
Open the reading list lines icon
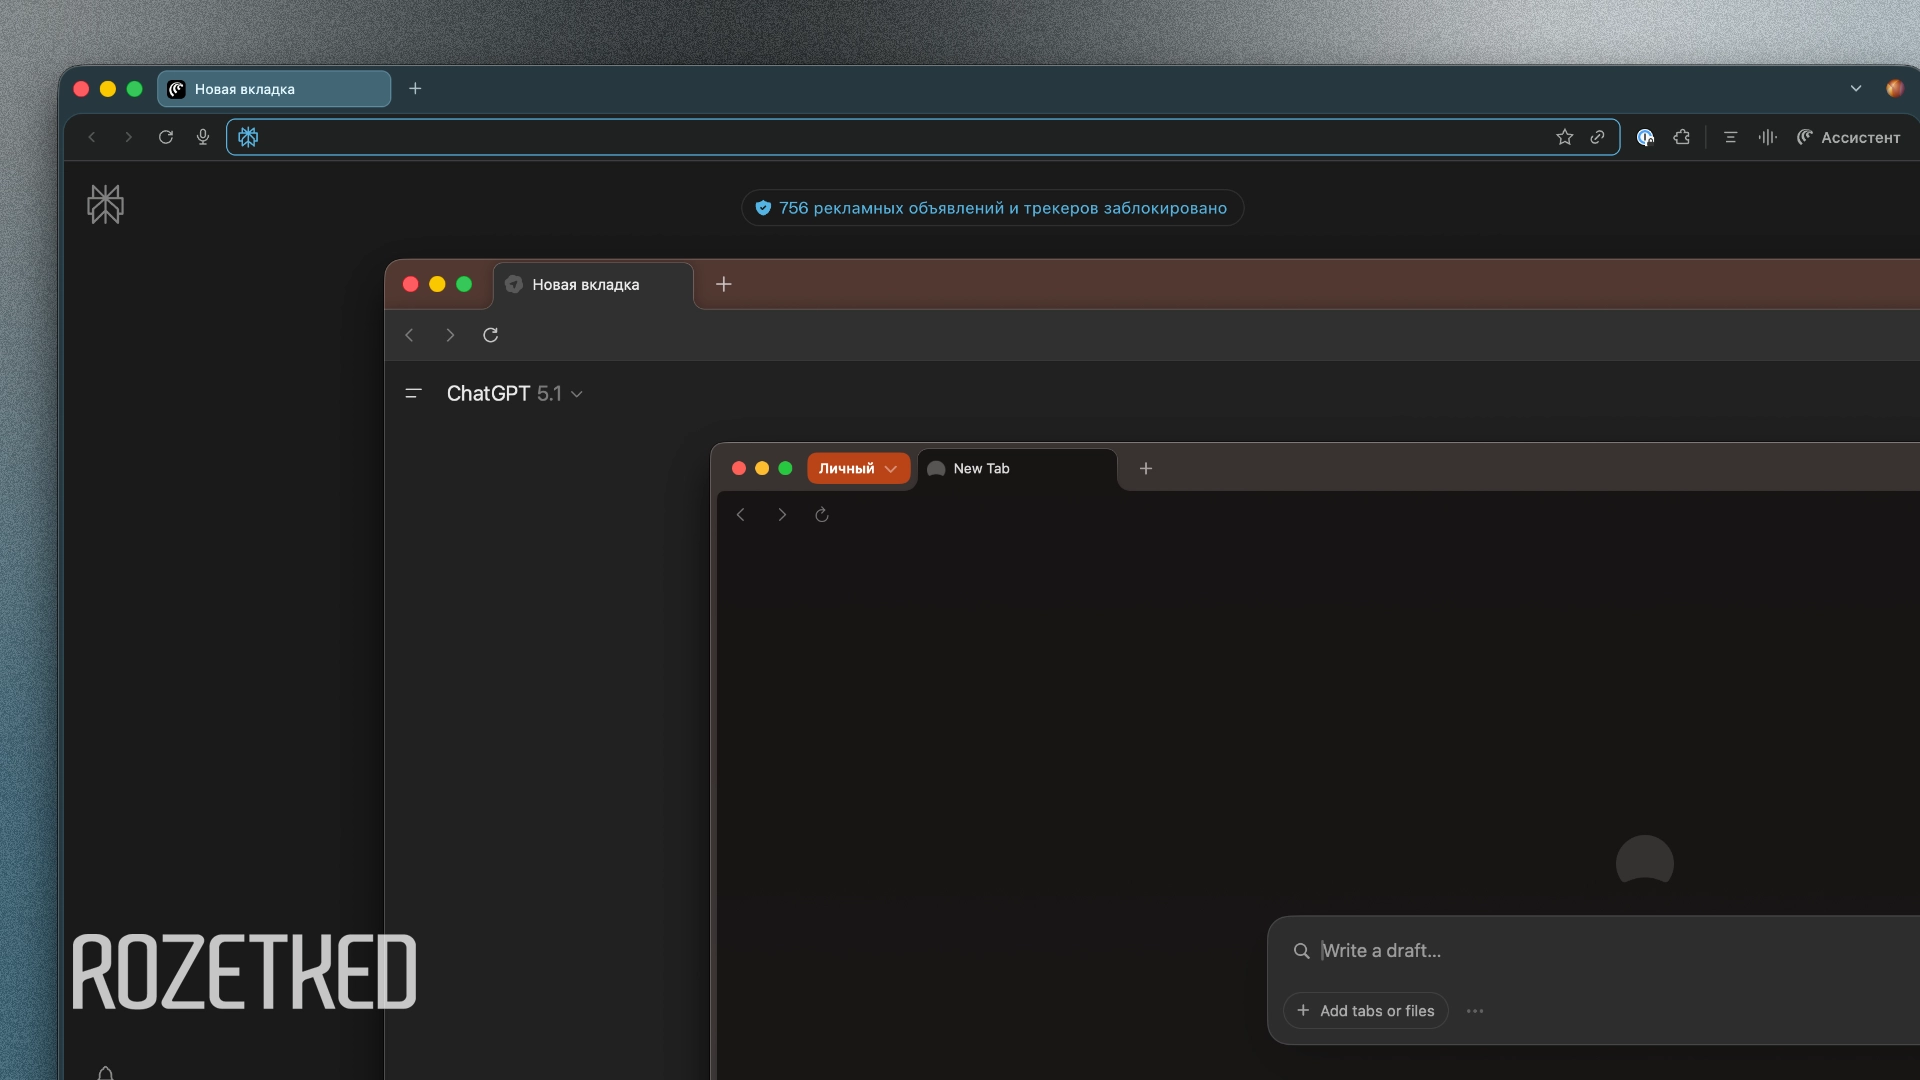coord(1730,137)
